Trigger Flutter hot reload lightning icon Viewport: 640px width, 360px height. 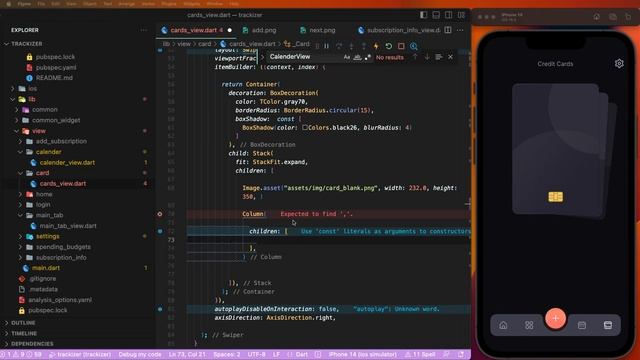click(376, 46)
